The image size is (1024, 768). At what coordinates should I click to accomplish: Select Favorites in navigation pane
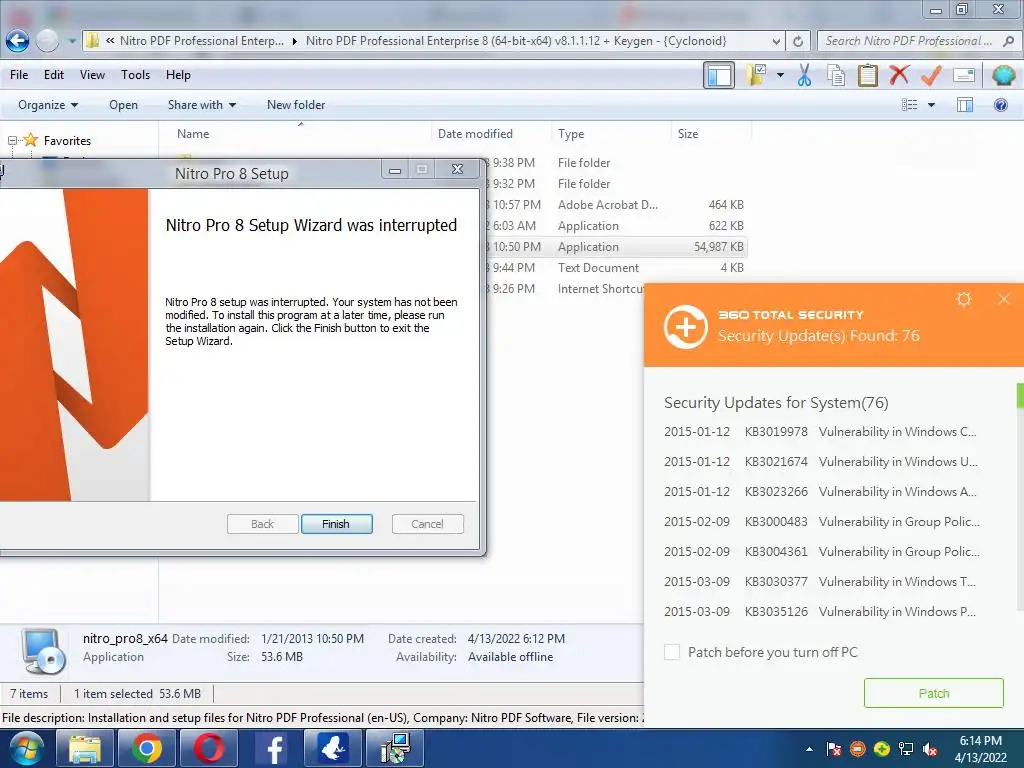(67, 140)
